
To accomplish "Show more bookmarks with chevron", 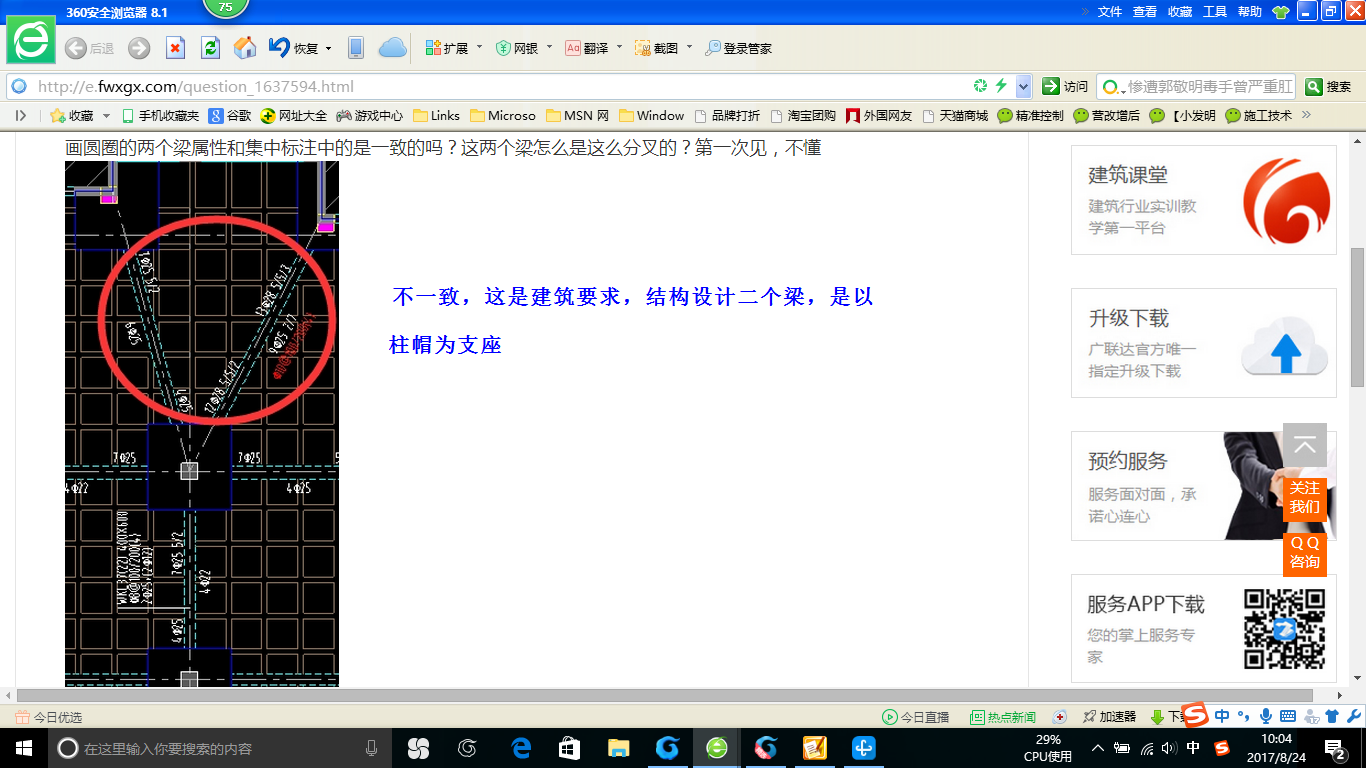I will click(x=1305, y=115).
